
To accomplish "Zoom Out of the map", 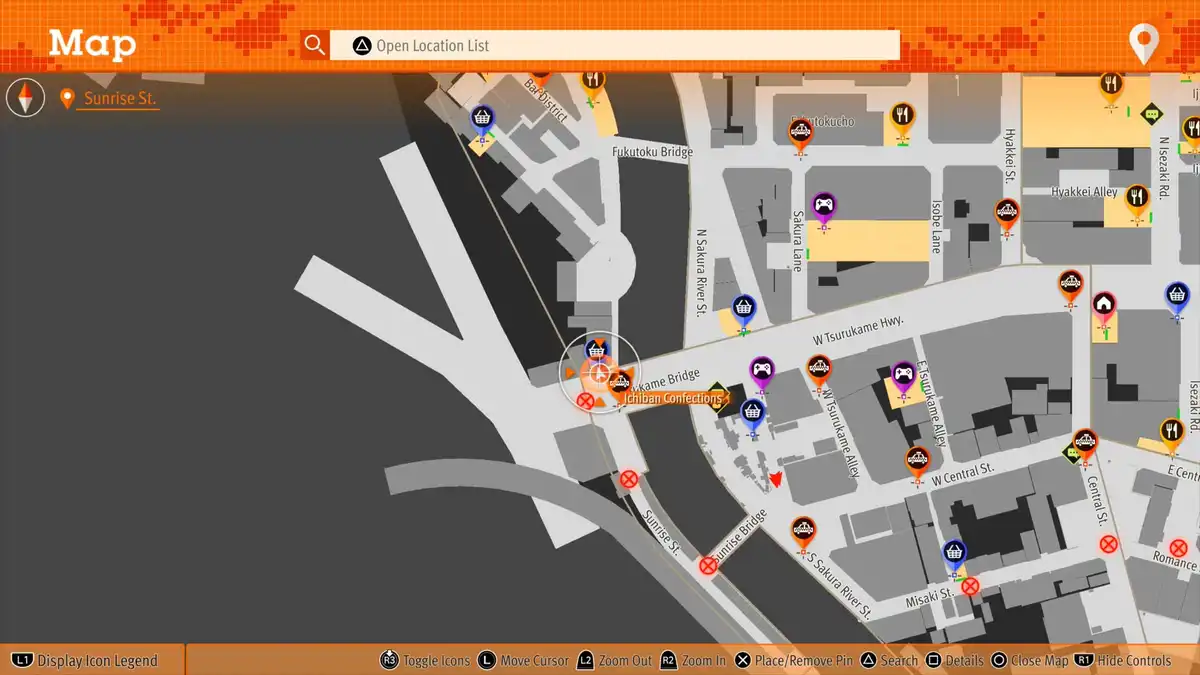I will 615,660.
